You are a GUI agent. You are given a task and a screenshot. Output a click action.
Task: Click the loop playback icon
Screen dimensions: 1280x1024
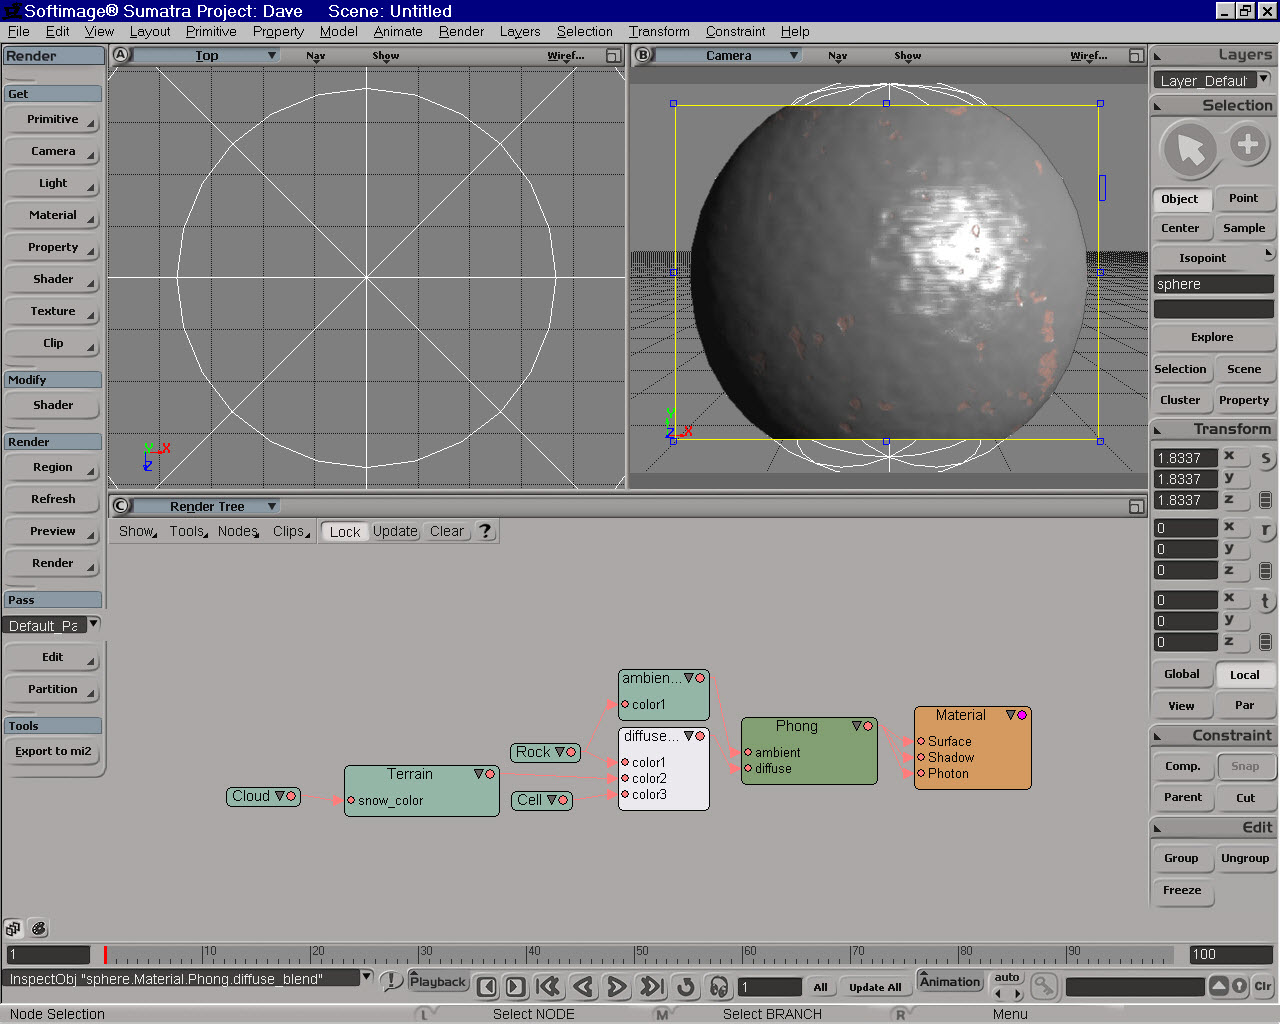(685, 987)
